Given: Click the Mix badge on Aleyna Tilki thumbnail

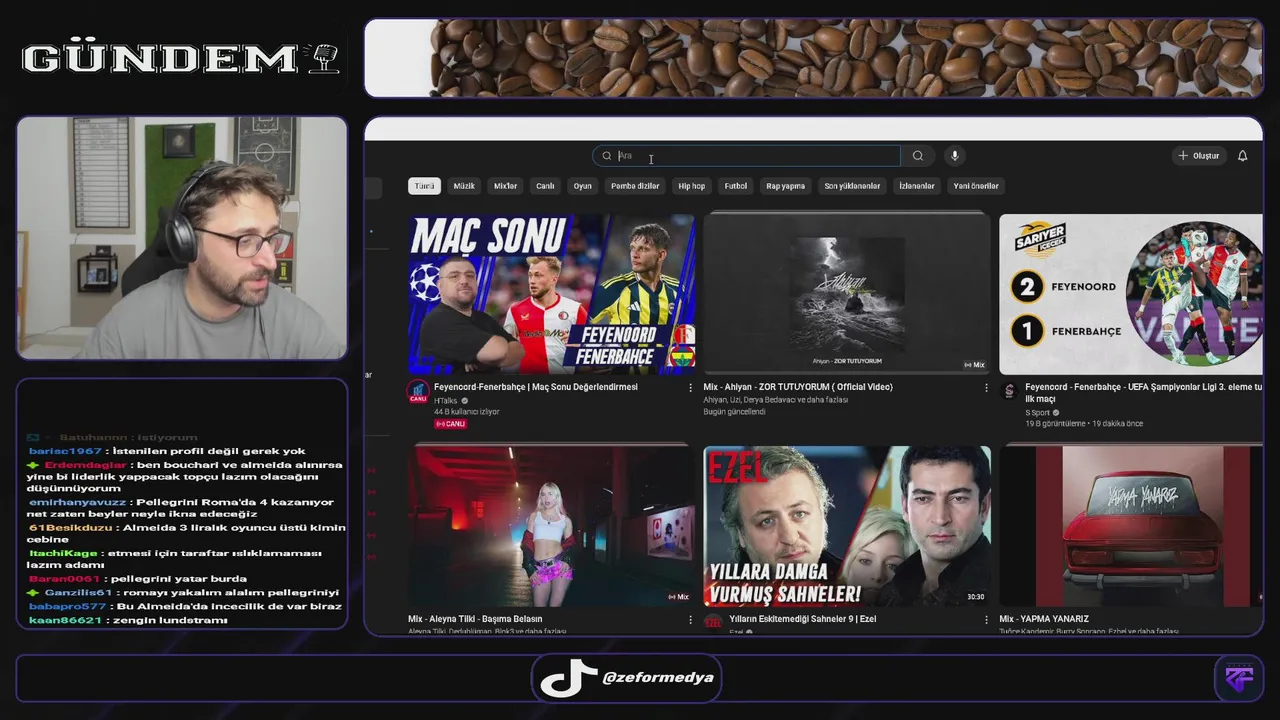Looking at the screenshot, I should coord(678,597).
